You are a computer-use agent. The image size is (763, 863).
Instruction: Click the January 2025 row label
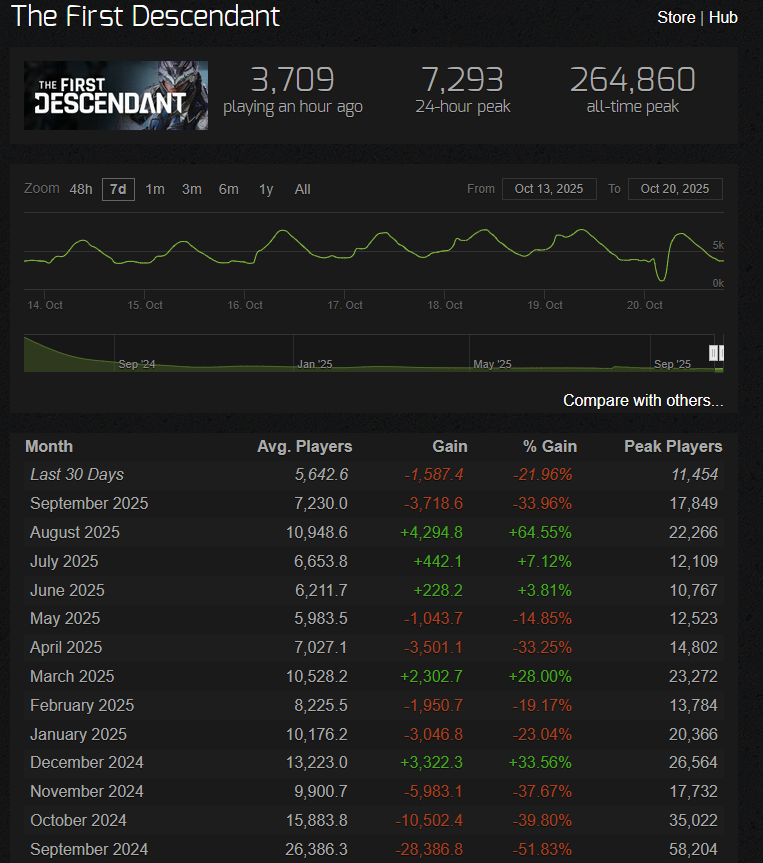(x=78, y=734)
